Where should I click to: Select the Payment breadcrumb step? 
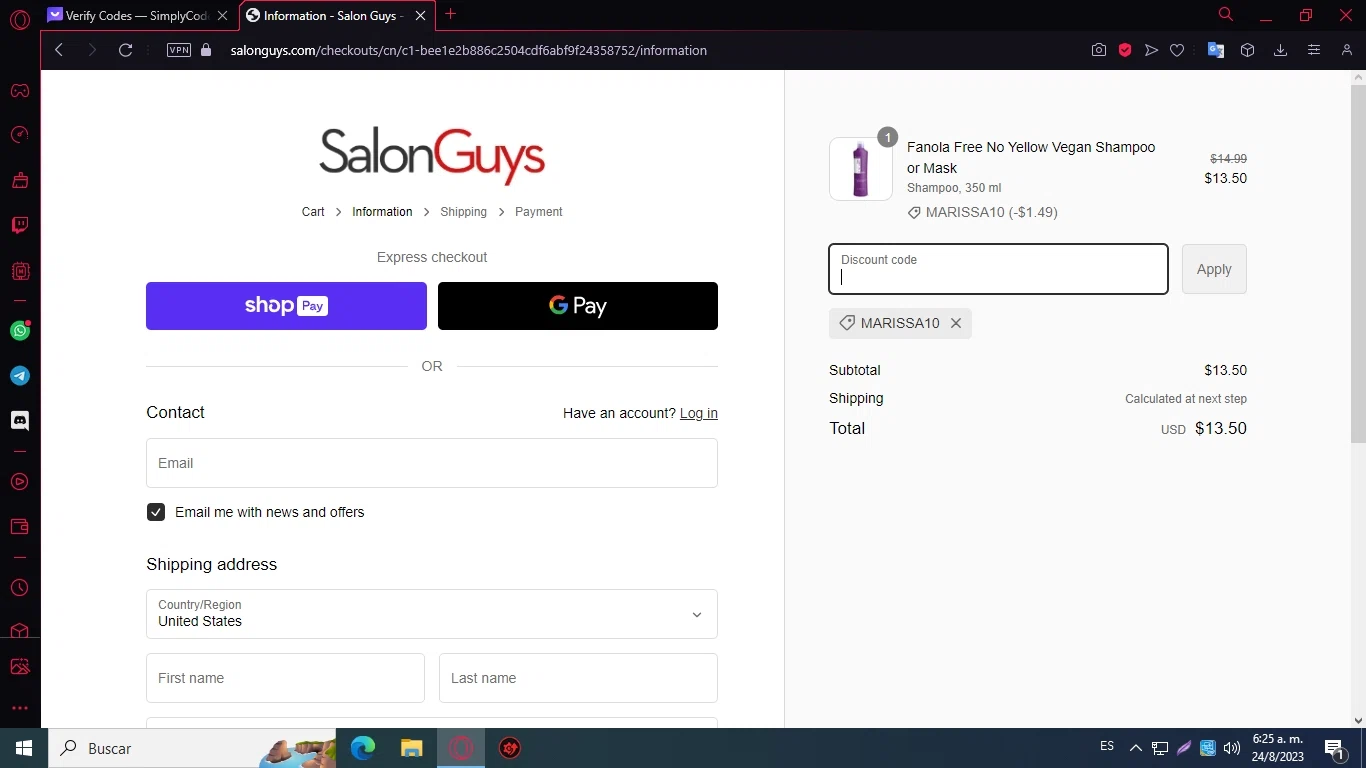click(x=538, y=212)
